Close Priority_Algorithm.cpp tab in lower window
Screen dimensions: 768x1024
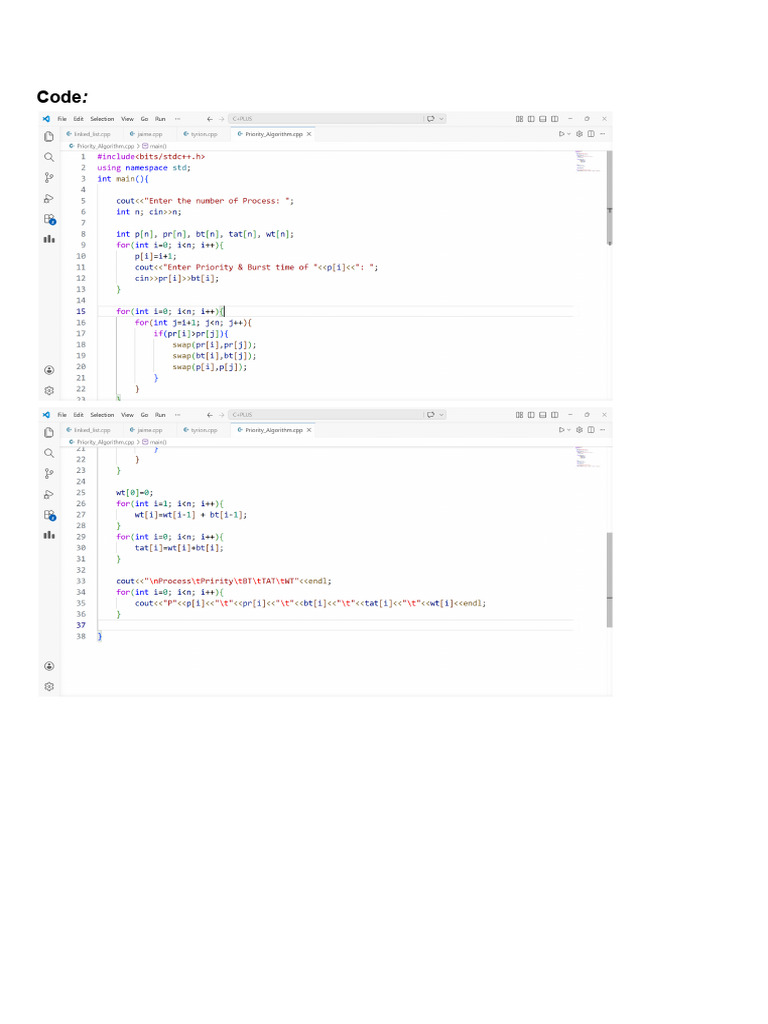[x=309, y=430]
